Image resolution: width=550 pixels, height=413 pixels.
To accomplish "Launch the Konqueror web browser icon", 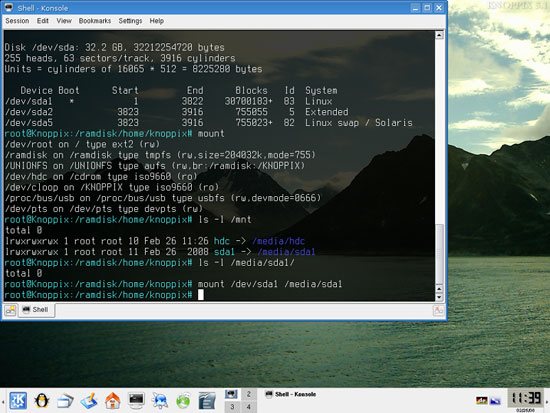I will pyautogui.click(x=160, y=400).
